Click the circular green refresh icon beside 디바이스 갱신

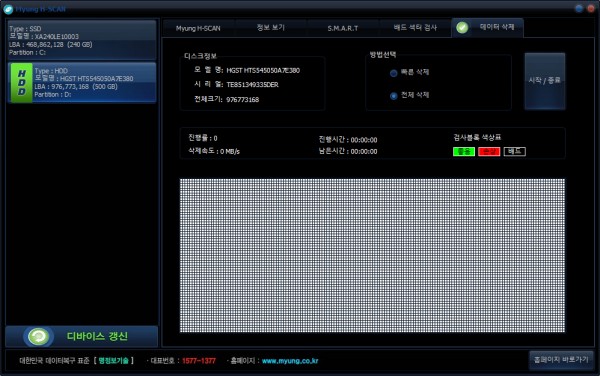click(x=38, y=336)
